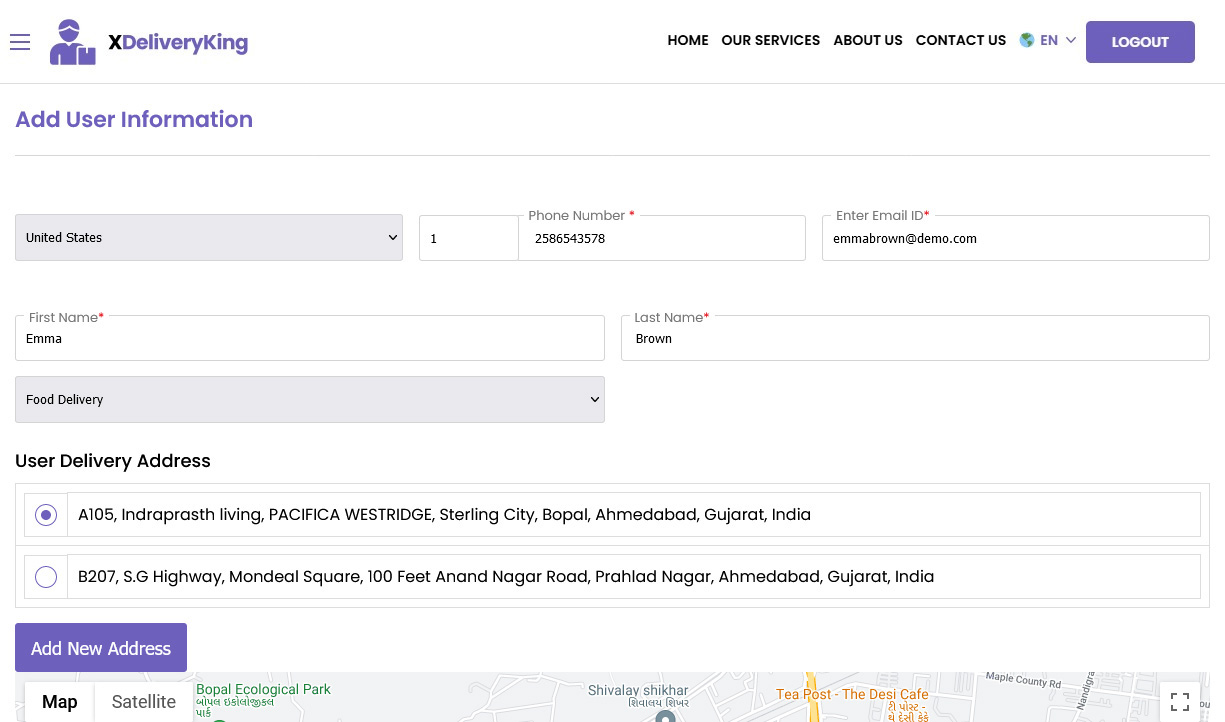Viewport: 1225px width, 722px height.
Task: Click the Enter Email ID field
Action: coord(1015,238)
